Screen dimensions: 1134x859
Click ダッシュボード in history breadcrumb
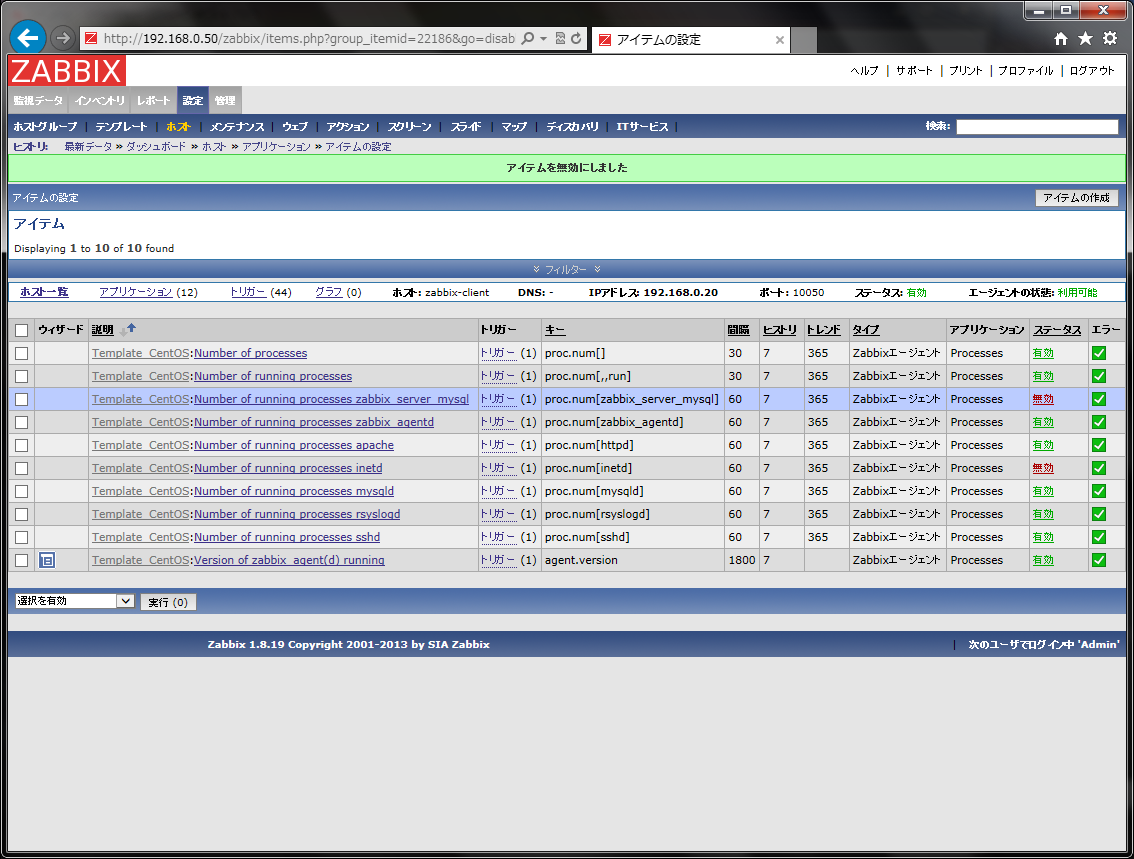click(x=156, y=147)
